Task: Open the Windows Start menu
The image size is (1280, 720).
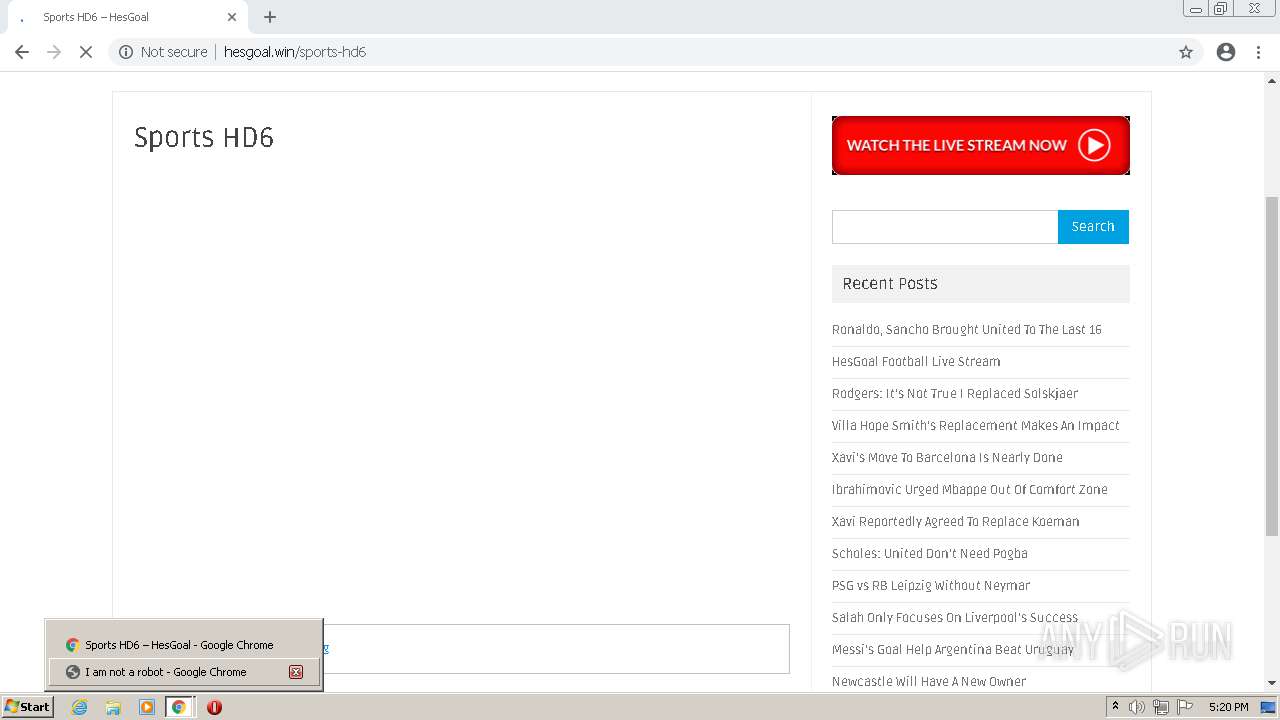Action: coord(28,707)
